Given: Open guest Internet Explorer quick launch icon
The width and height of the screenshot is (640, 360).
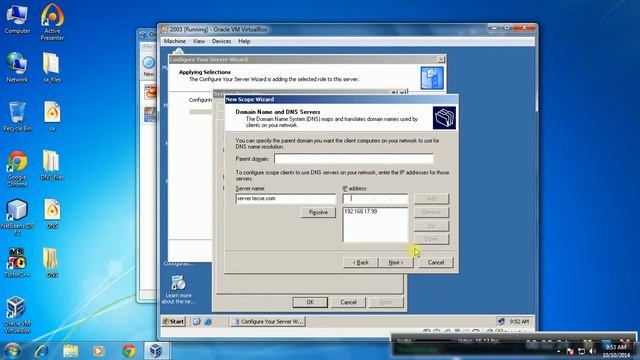Looking at the screenshot, I should click(208, 322).
